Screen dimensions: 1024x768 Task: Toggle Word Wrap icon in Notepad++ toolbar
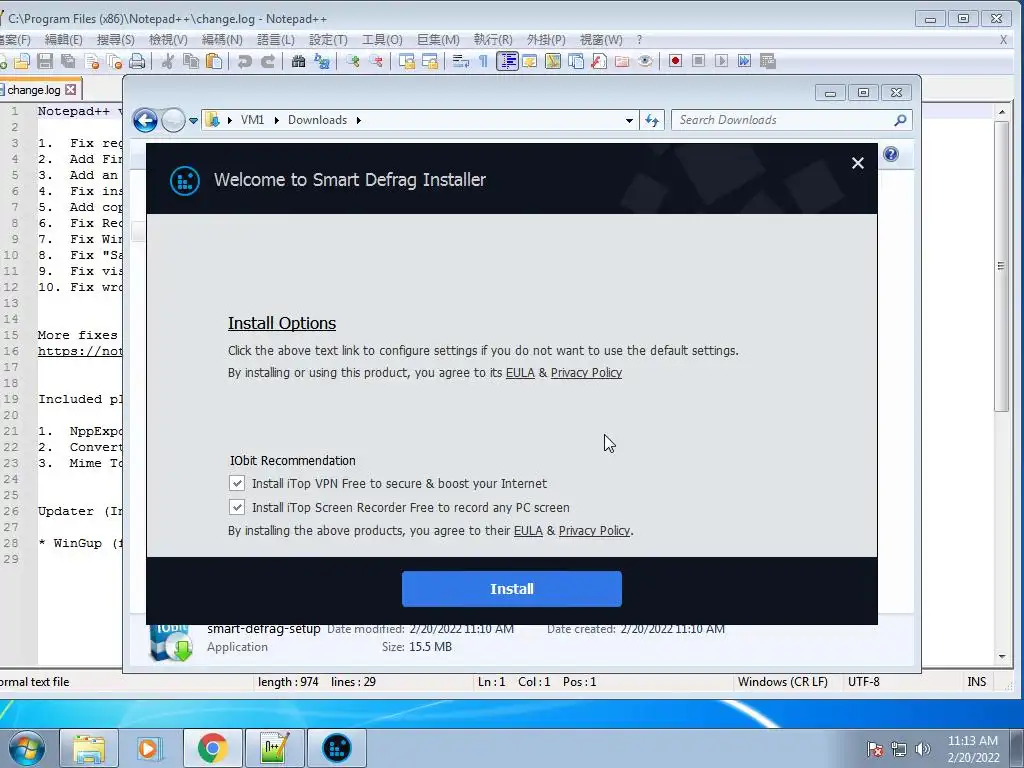click(x=461, y=61)
